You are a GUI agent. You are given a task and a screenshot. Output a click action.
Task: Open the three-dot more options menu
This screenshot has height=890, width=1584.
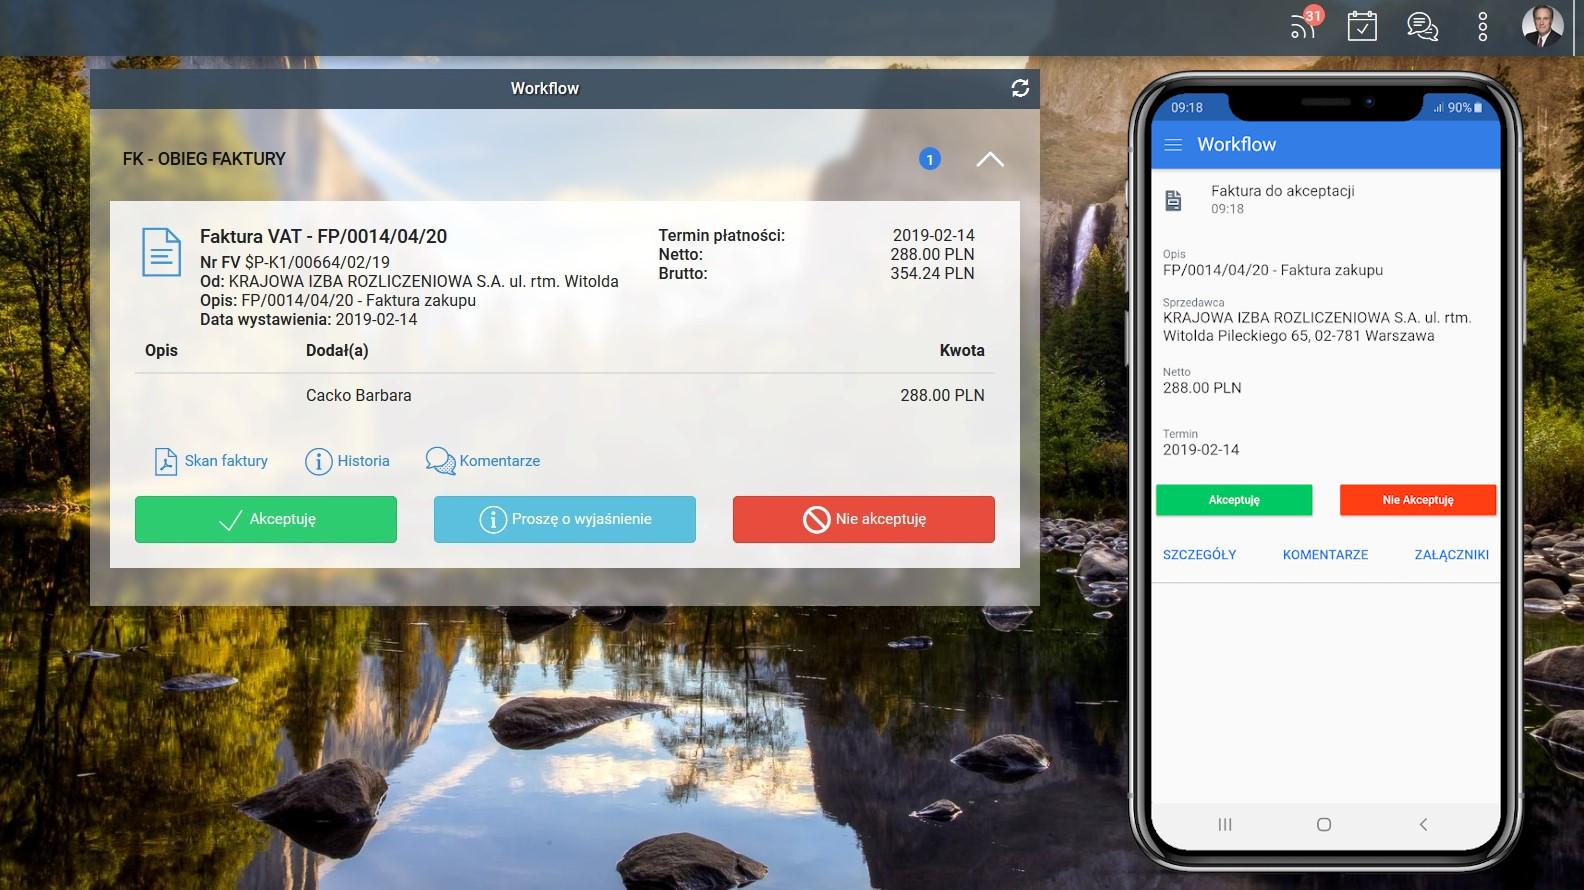point(1482,26)
